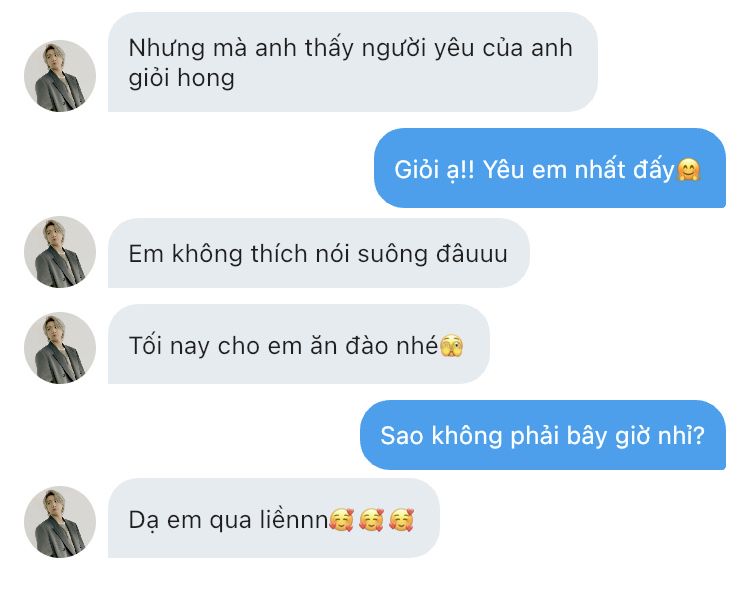Select the 'Em không thích nói suông đâuuu' bubble
This screenshot has height=589, width=750.
coord(319,253)
